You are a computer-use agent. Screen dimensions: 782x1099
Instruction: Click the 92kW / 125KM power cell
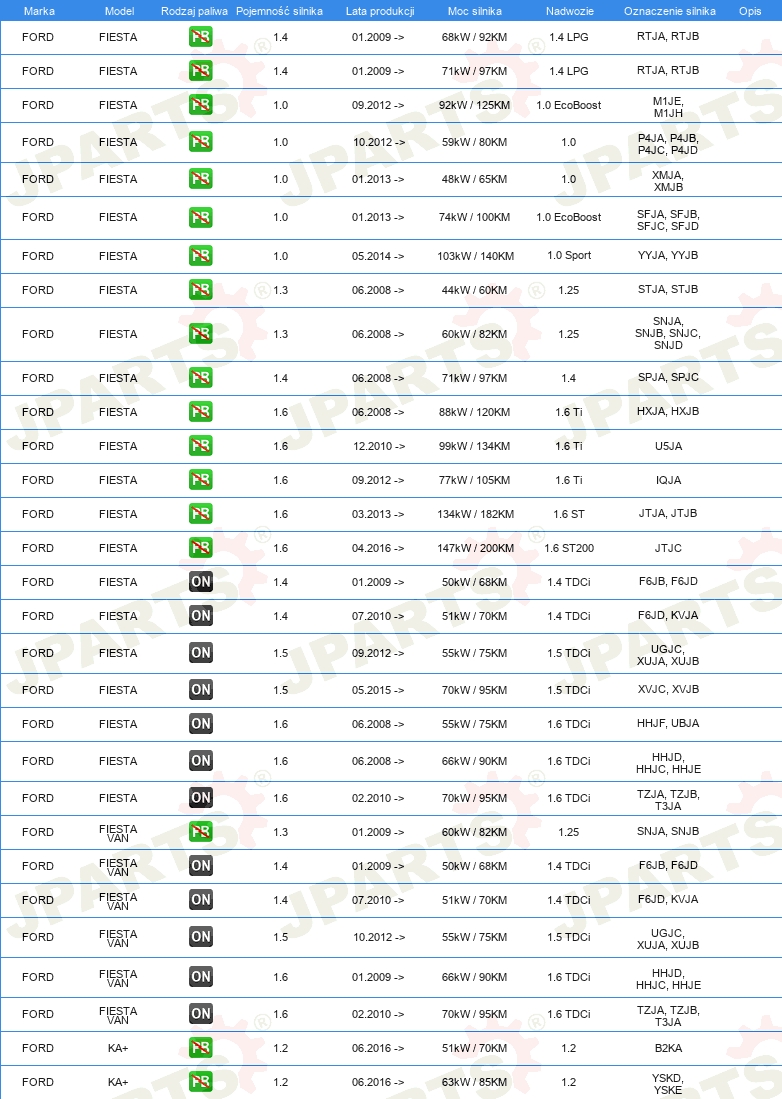(474, 105)
